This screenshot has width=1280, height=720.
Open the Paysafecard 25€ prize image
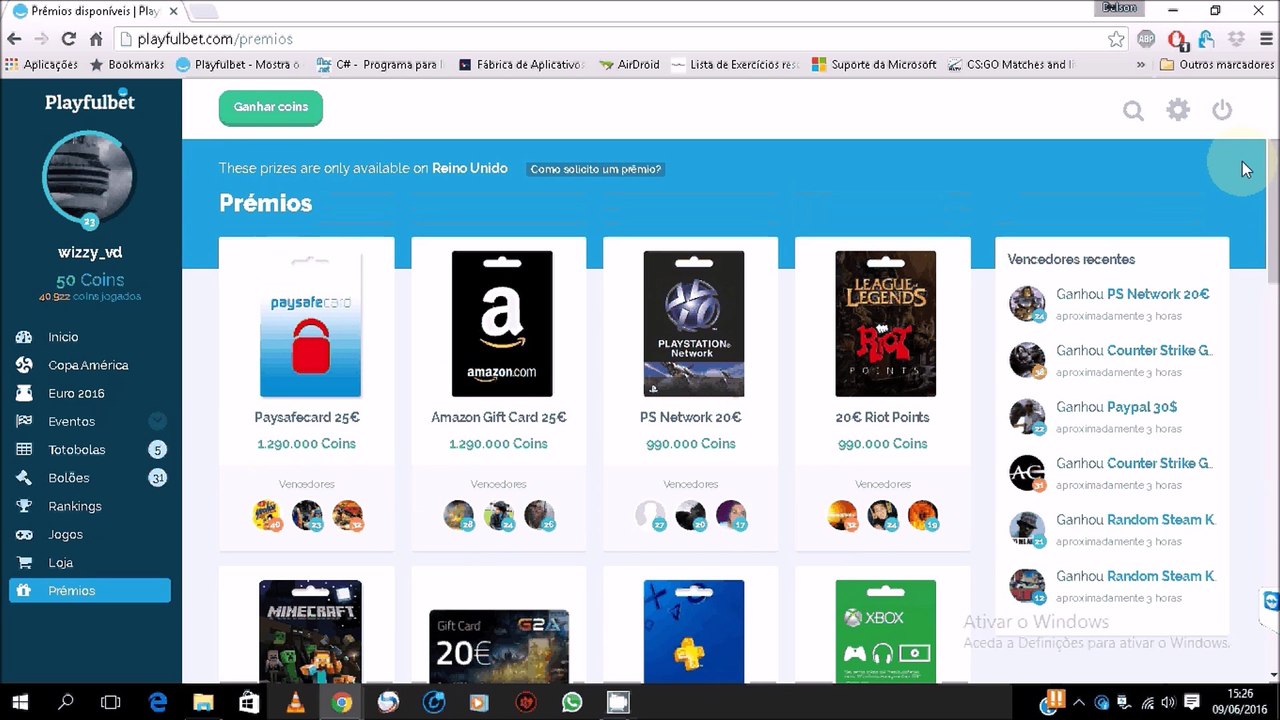click(310, 324)
